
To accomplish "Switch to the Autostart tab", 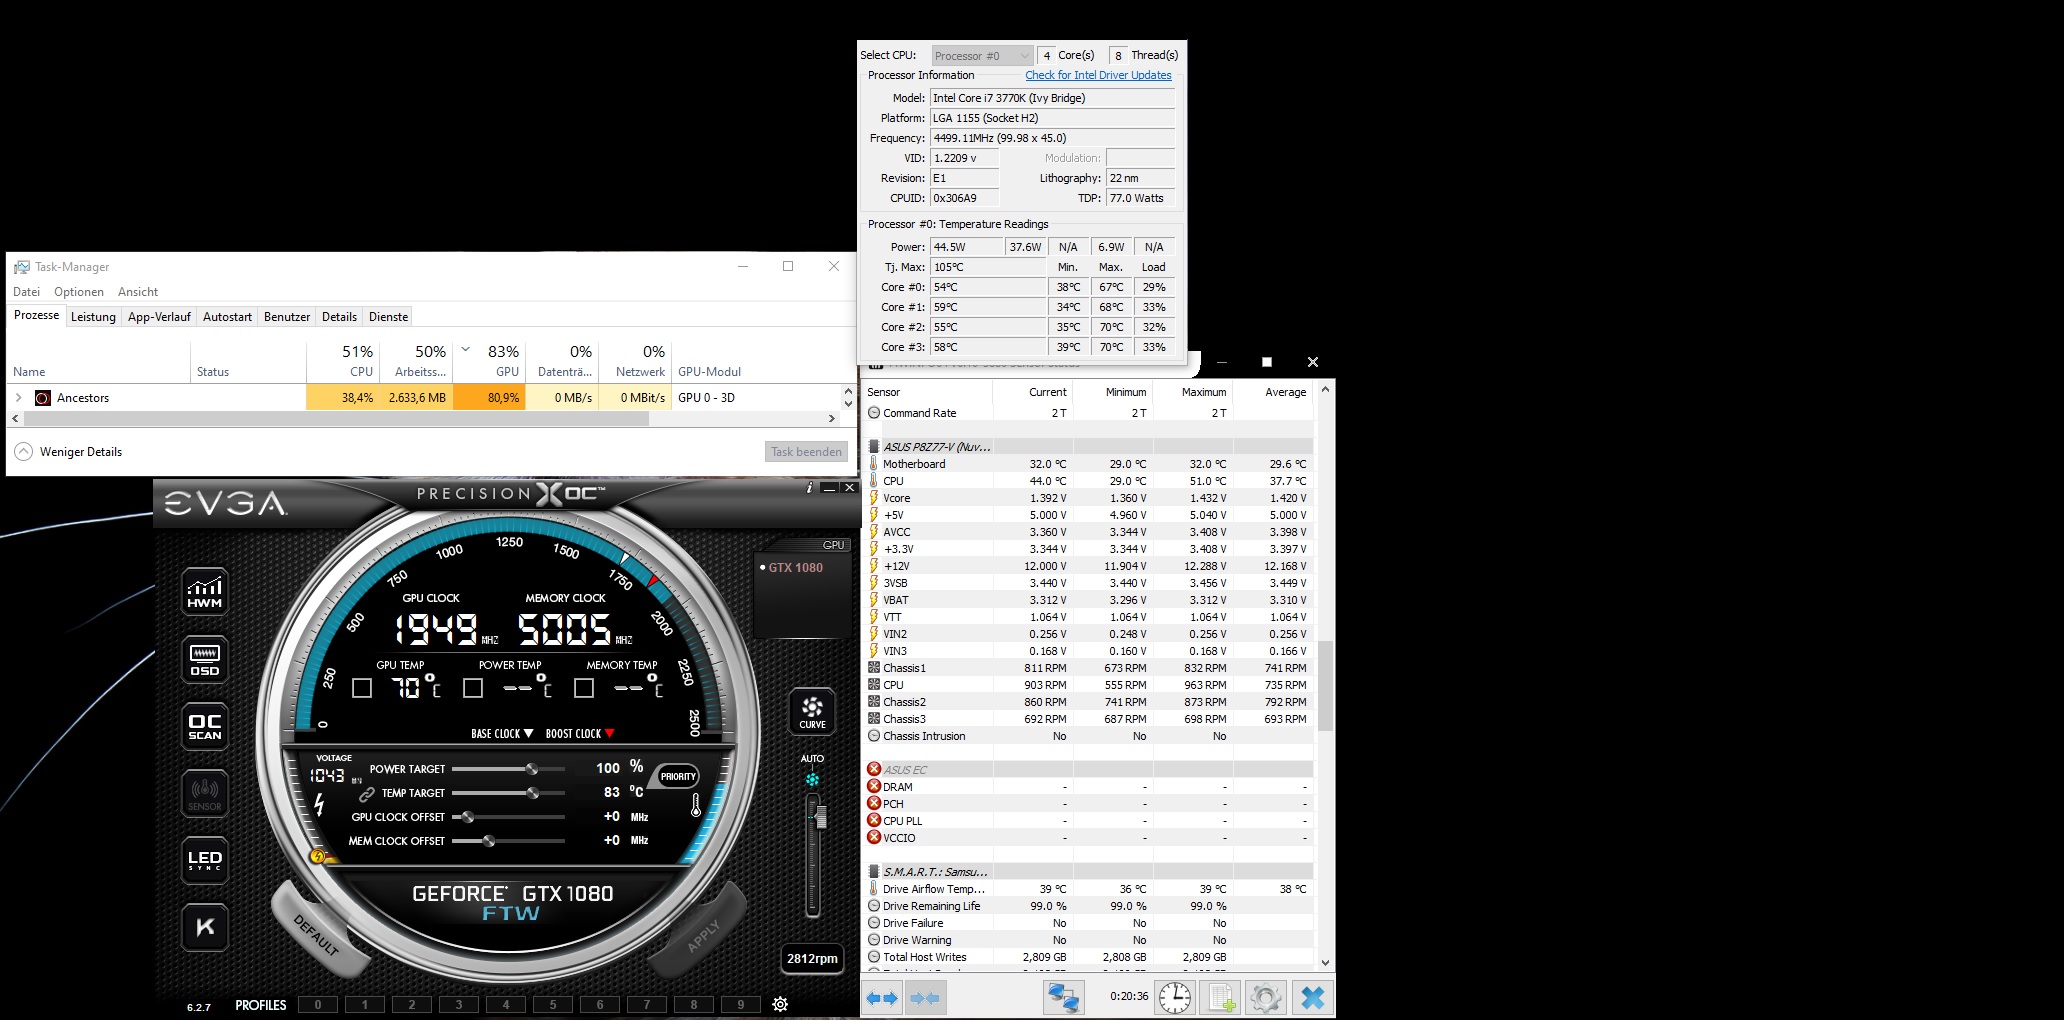I will (227, 317).
